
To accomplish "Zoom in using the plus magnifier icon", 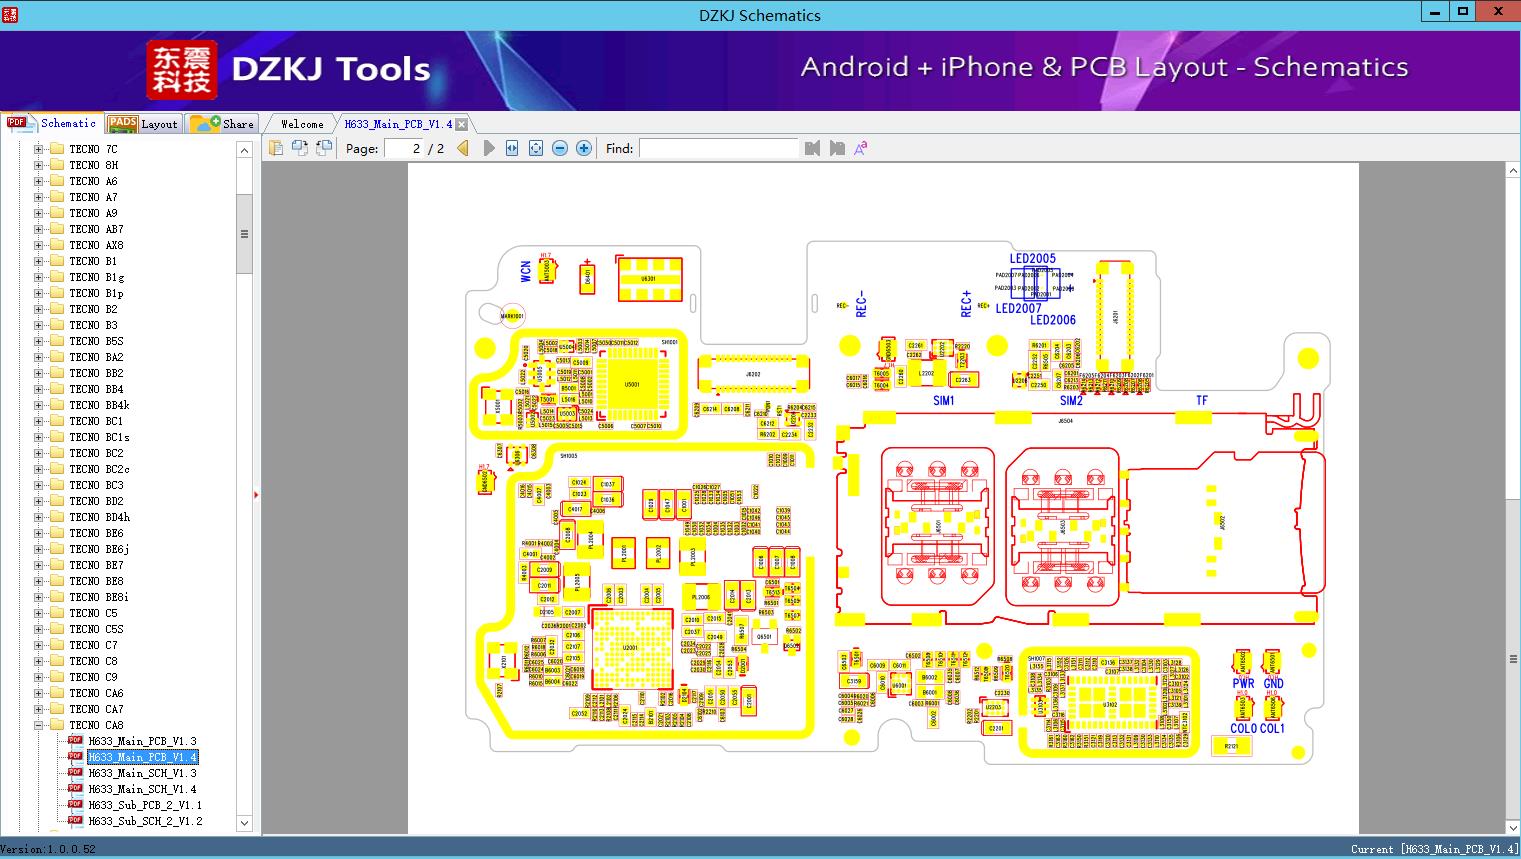I will coord(583,148).
